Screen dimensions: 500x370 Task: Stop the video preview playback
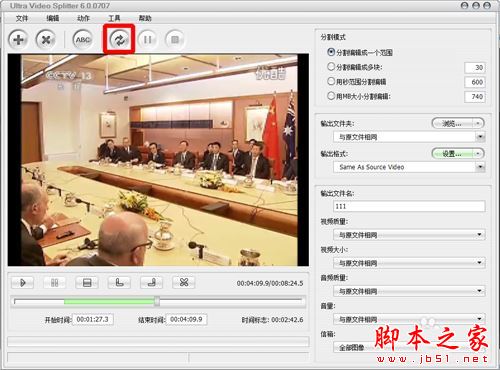[x=87, y=283]
